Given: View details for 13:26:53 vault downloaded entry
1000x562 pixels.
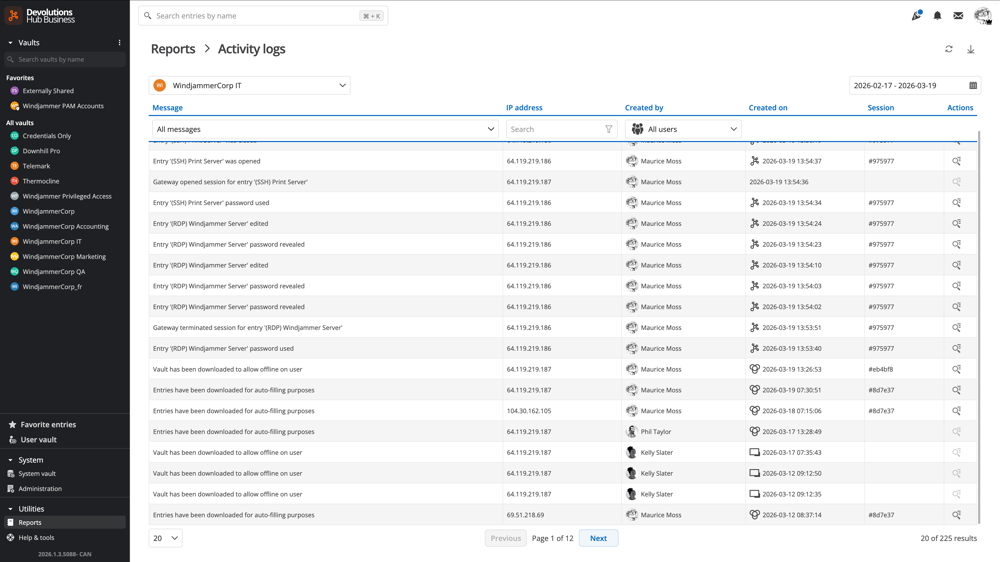Looking at the screenshot, I should click(957, 369).
